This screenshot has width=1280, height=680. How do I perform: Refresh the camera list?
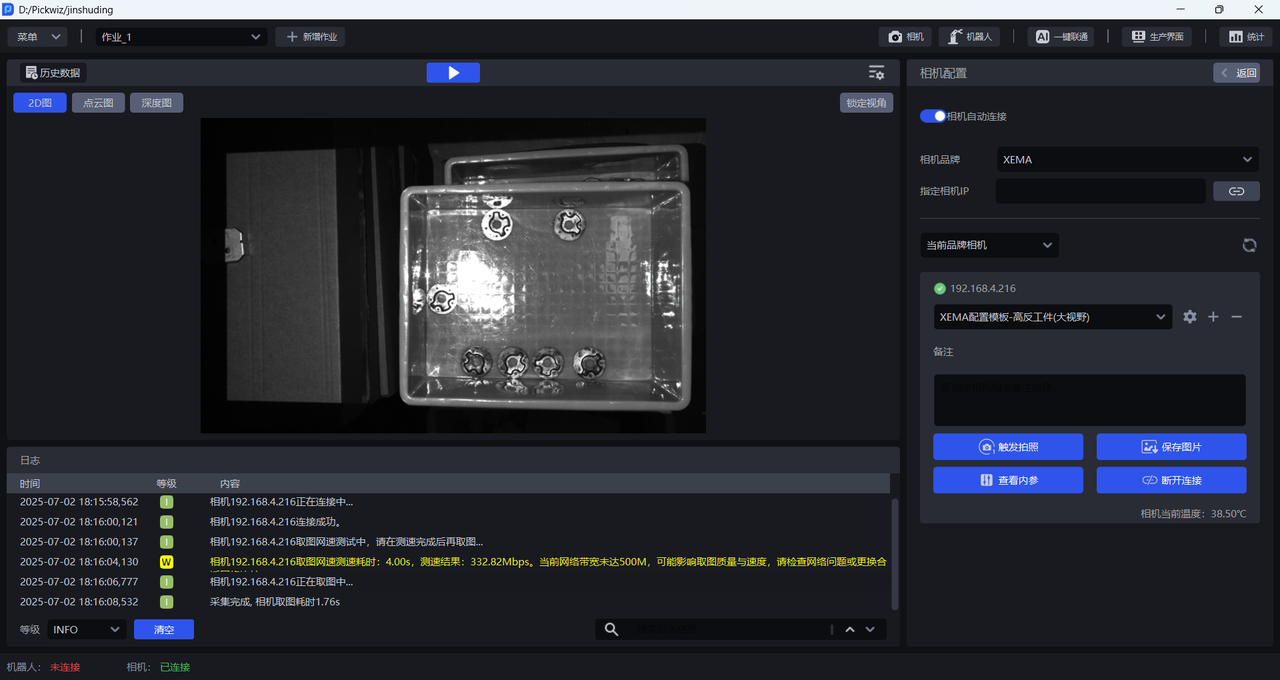[1249, 245]
